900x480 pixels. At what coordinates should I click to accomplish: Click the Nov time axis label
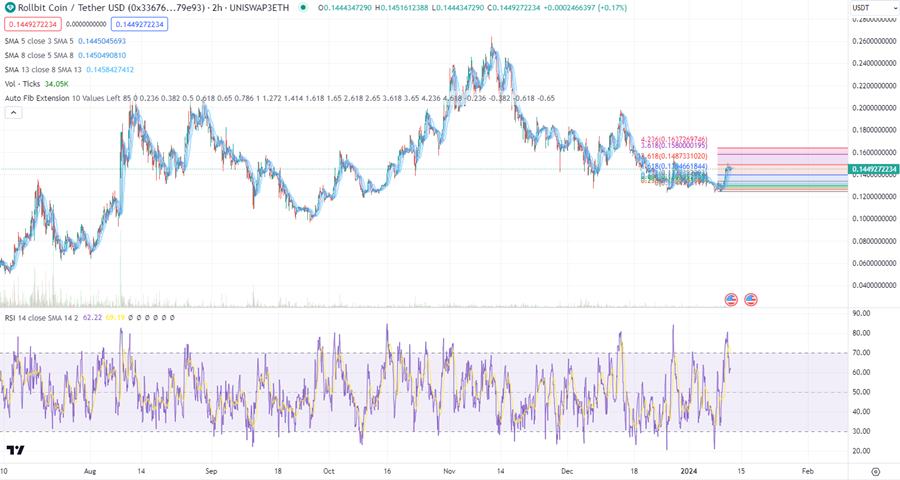[449, 471]
